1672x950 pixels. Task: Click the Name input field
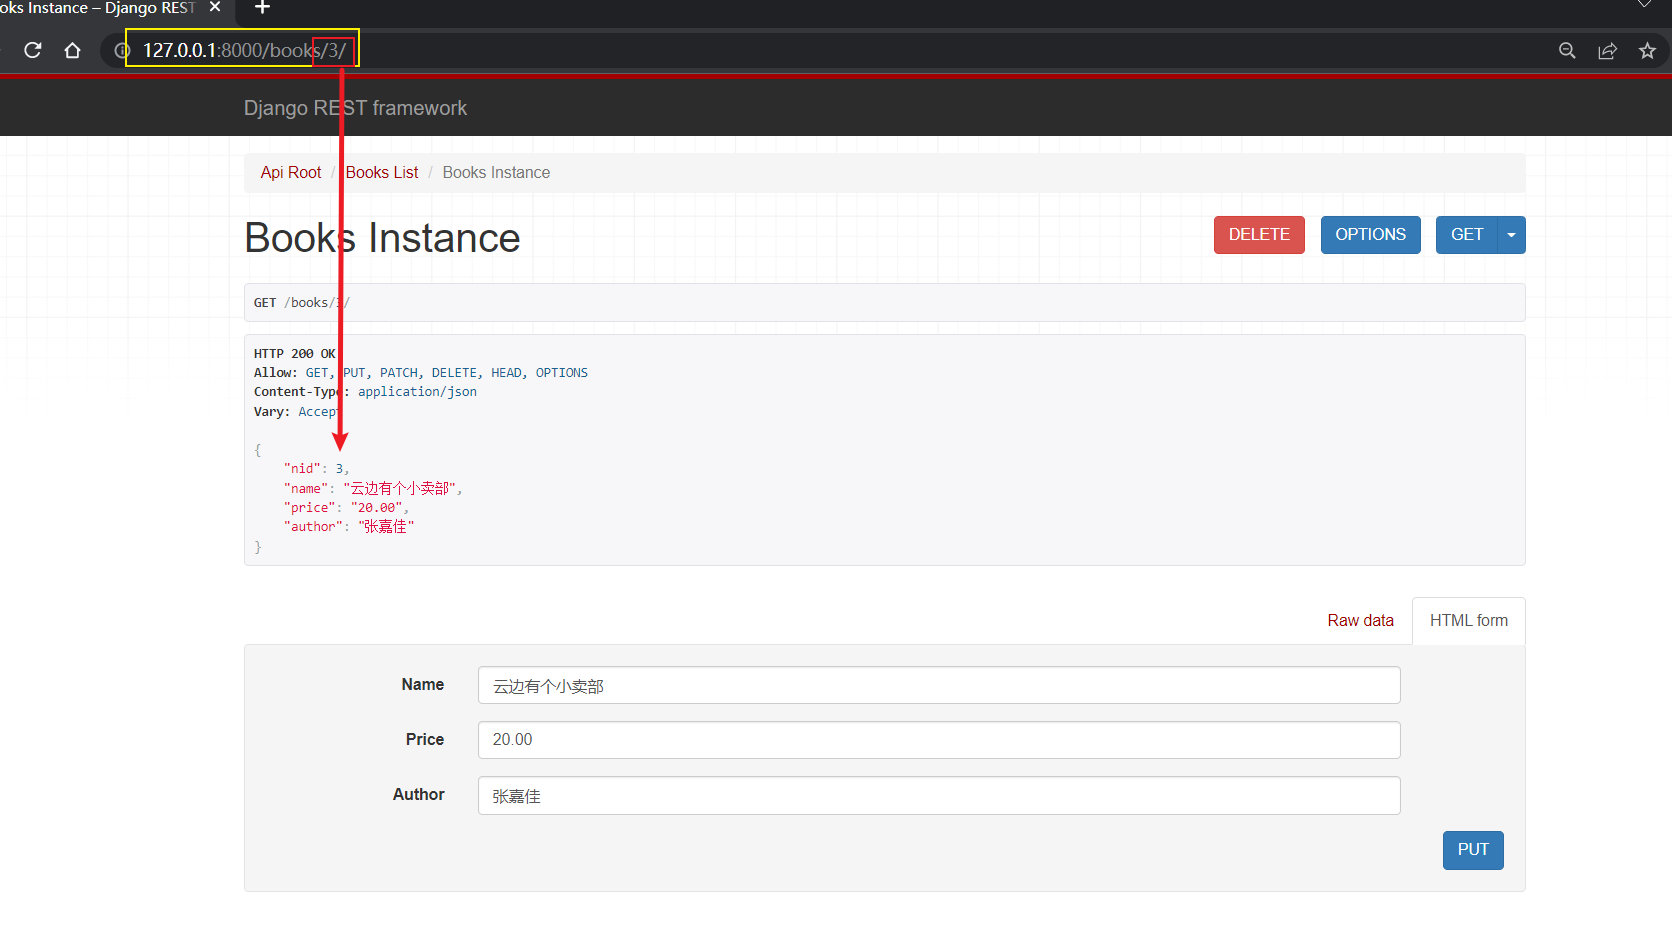(939, 685)
